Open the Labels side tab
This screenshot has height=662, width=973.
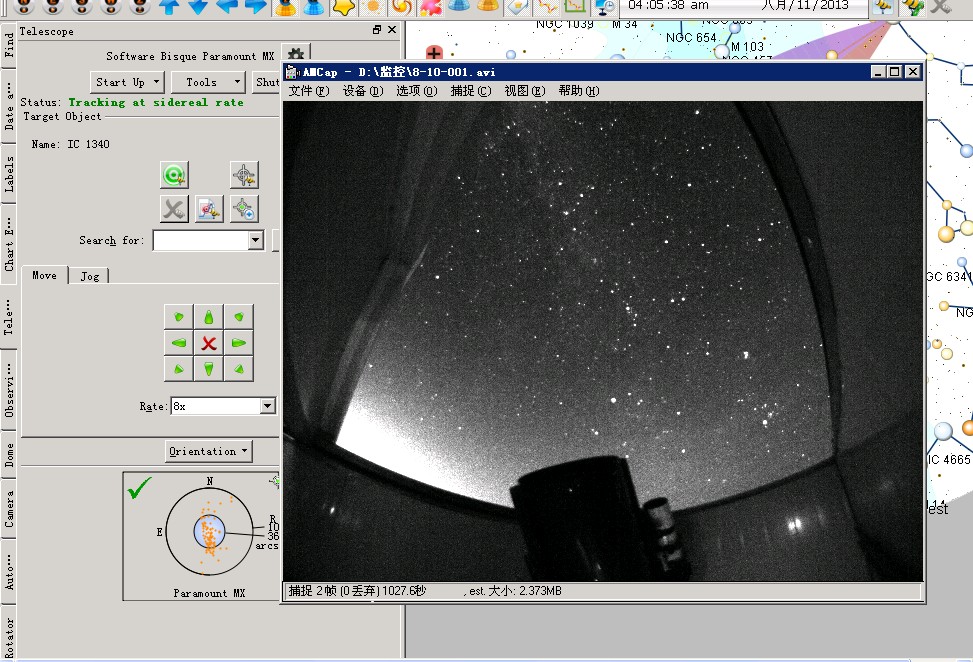(9, 174)
